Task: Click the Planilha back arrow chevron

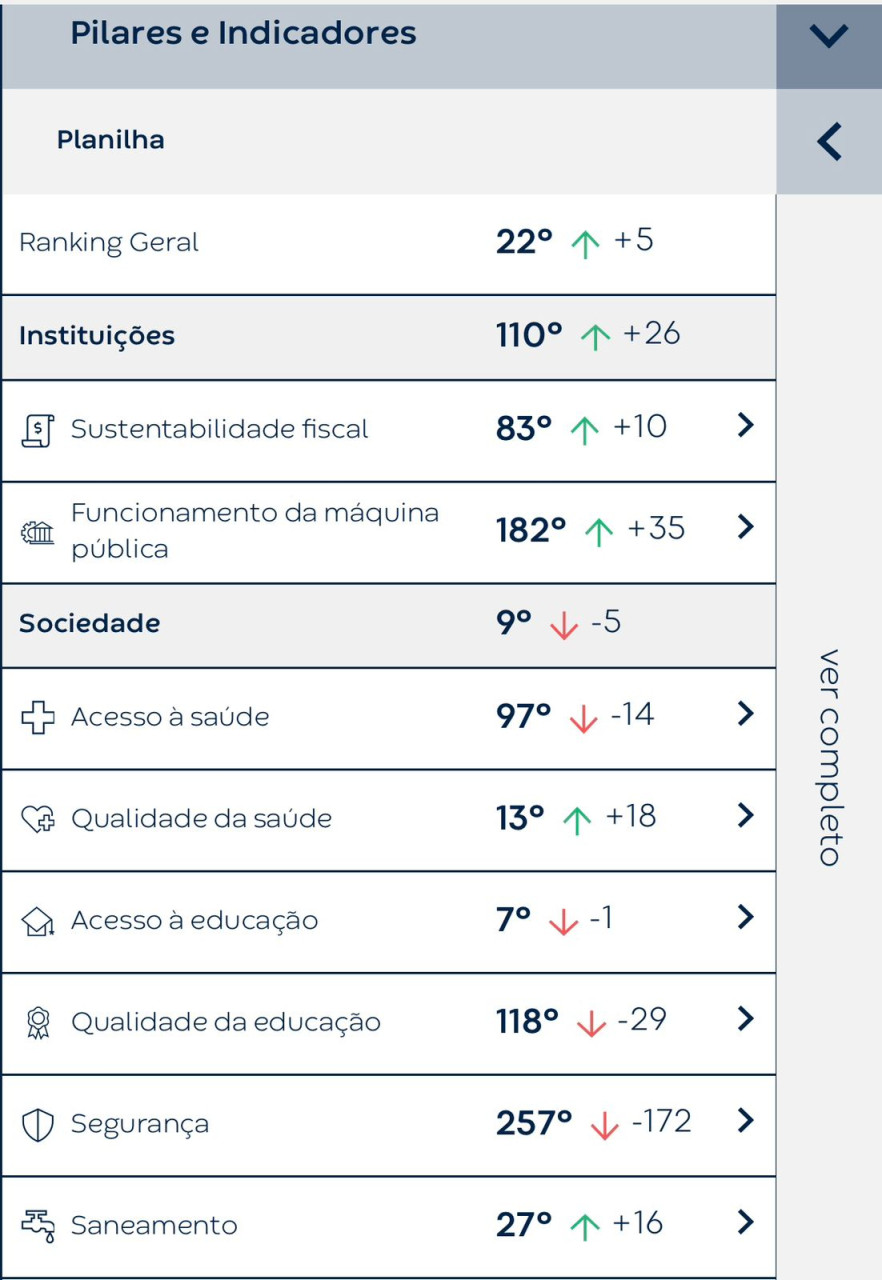Action: [829, 142]
